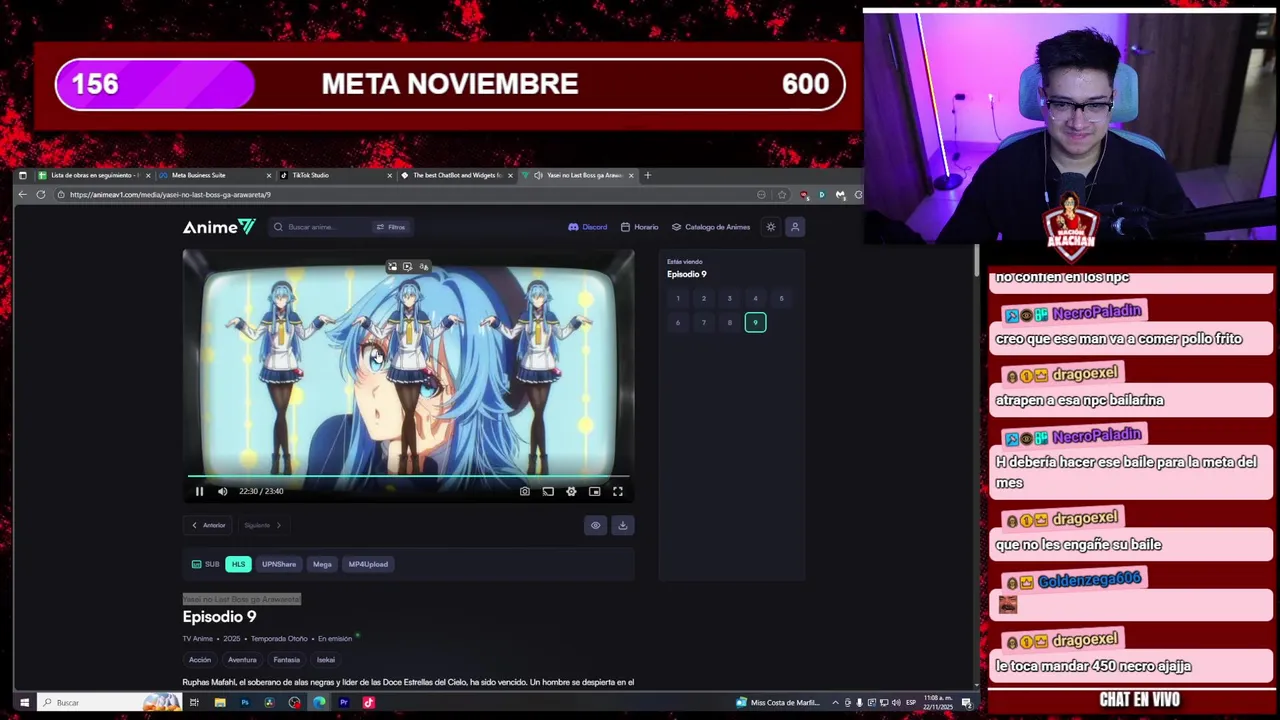Open the Catalogo de Animes page
Screen dimensions: 1280x720
(x=711, y=227)
